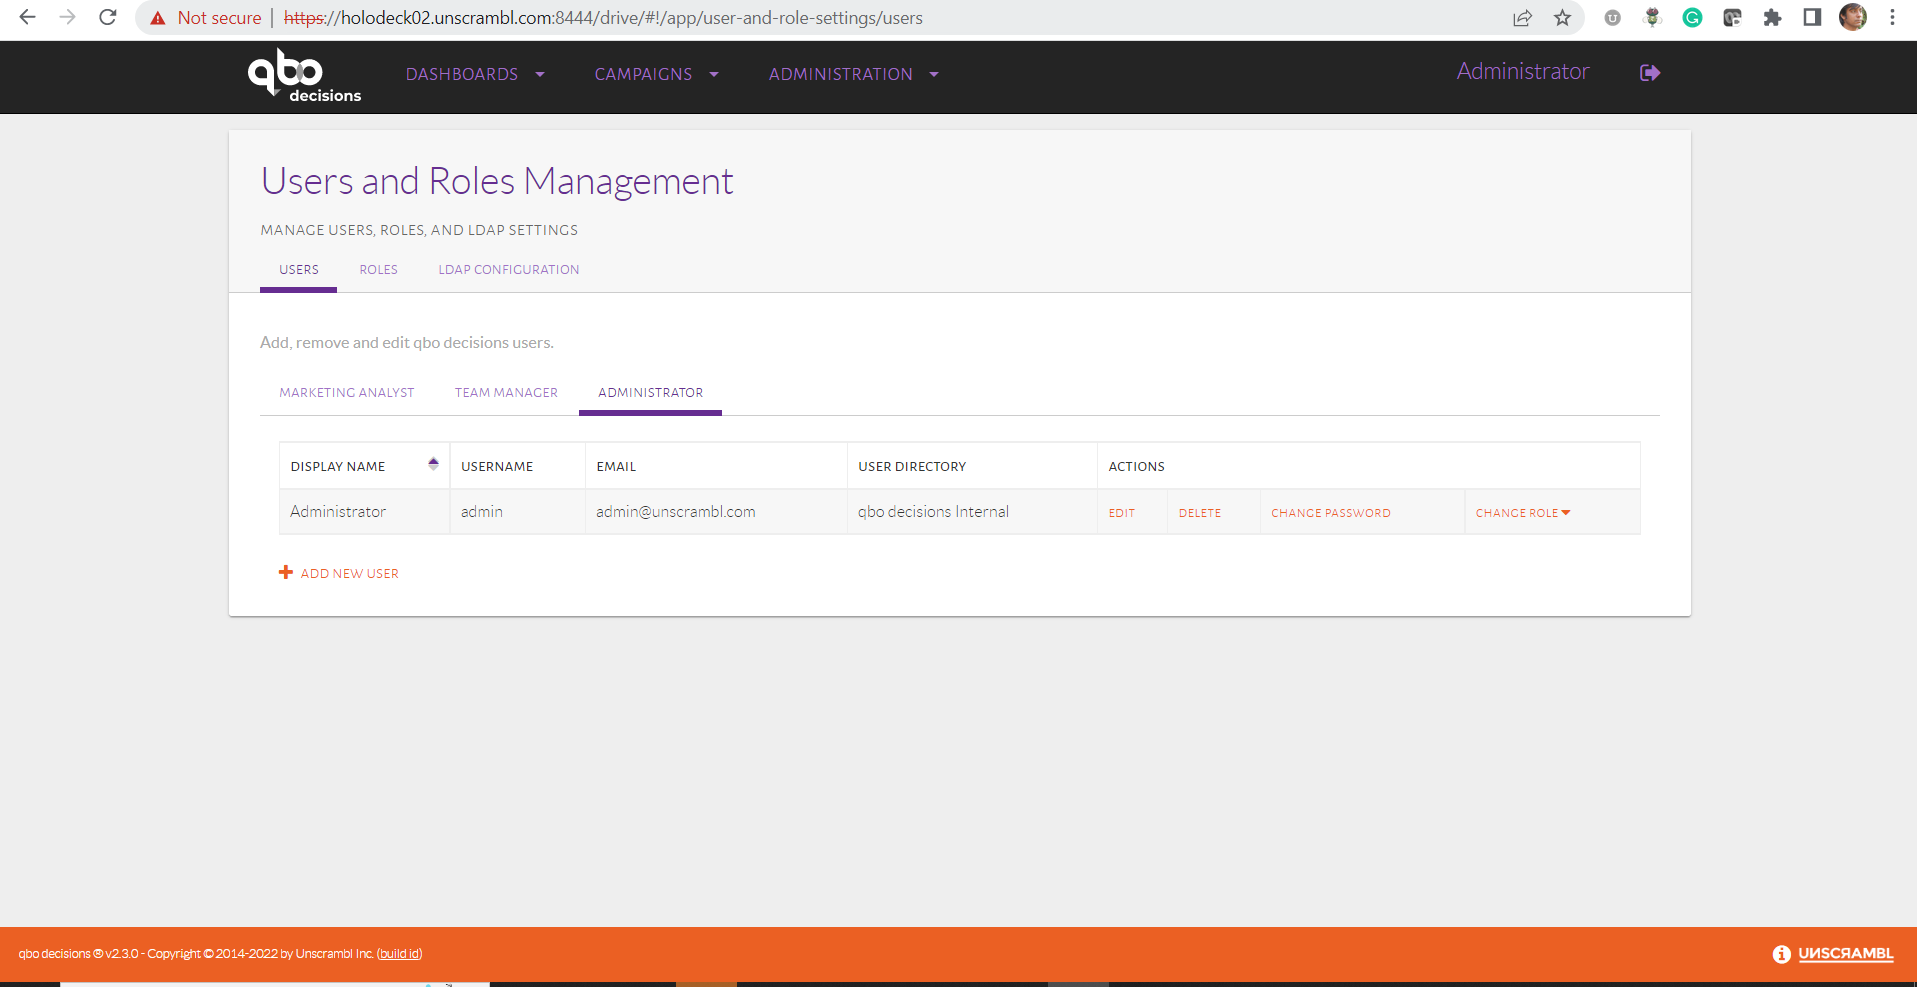
Task: Switch to the Roles tab
Action: (x=378, y=270)
